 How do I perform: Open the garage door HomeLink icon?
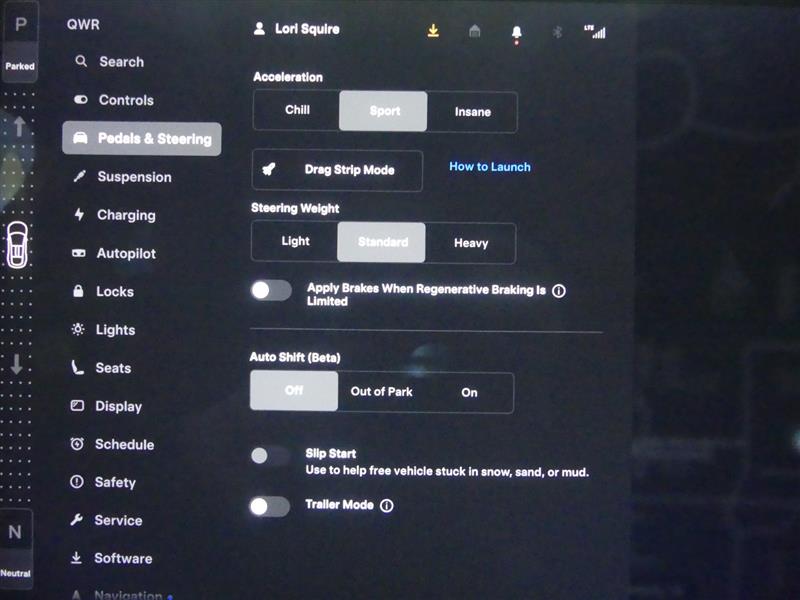[x=475, y=31]
